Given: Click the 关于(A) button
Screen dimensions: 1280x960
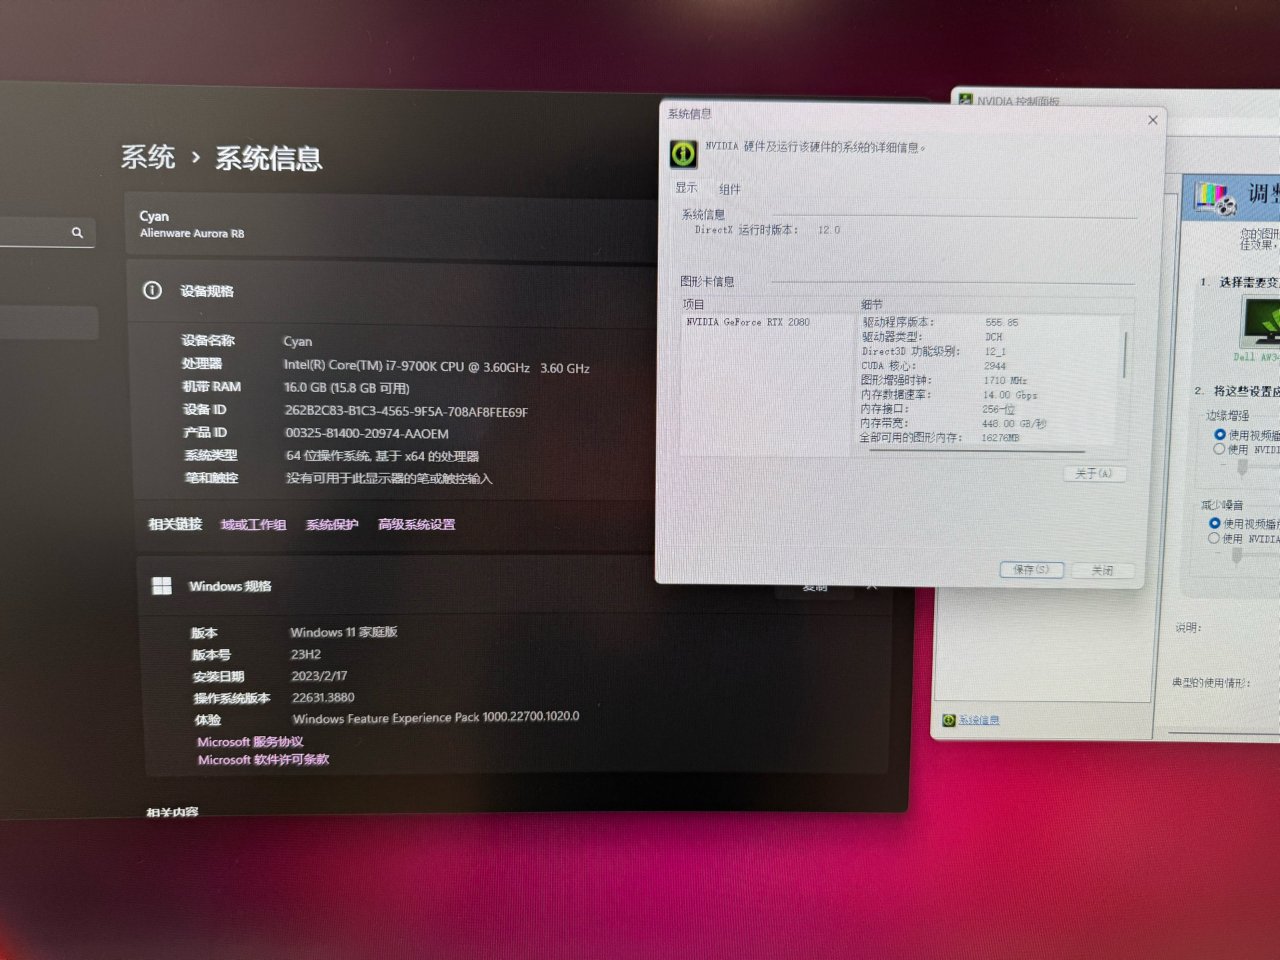Looking at the screenshot, I should pos(1094,473).
